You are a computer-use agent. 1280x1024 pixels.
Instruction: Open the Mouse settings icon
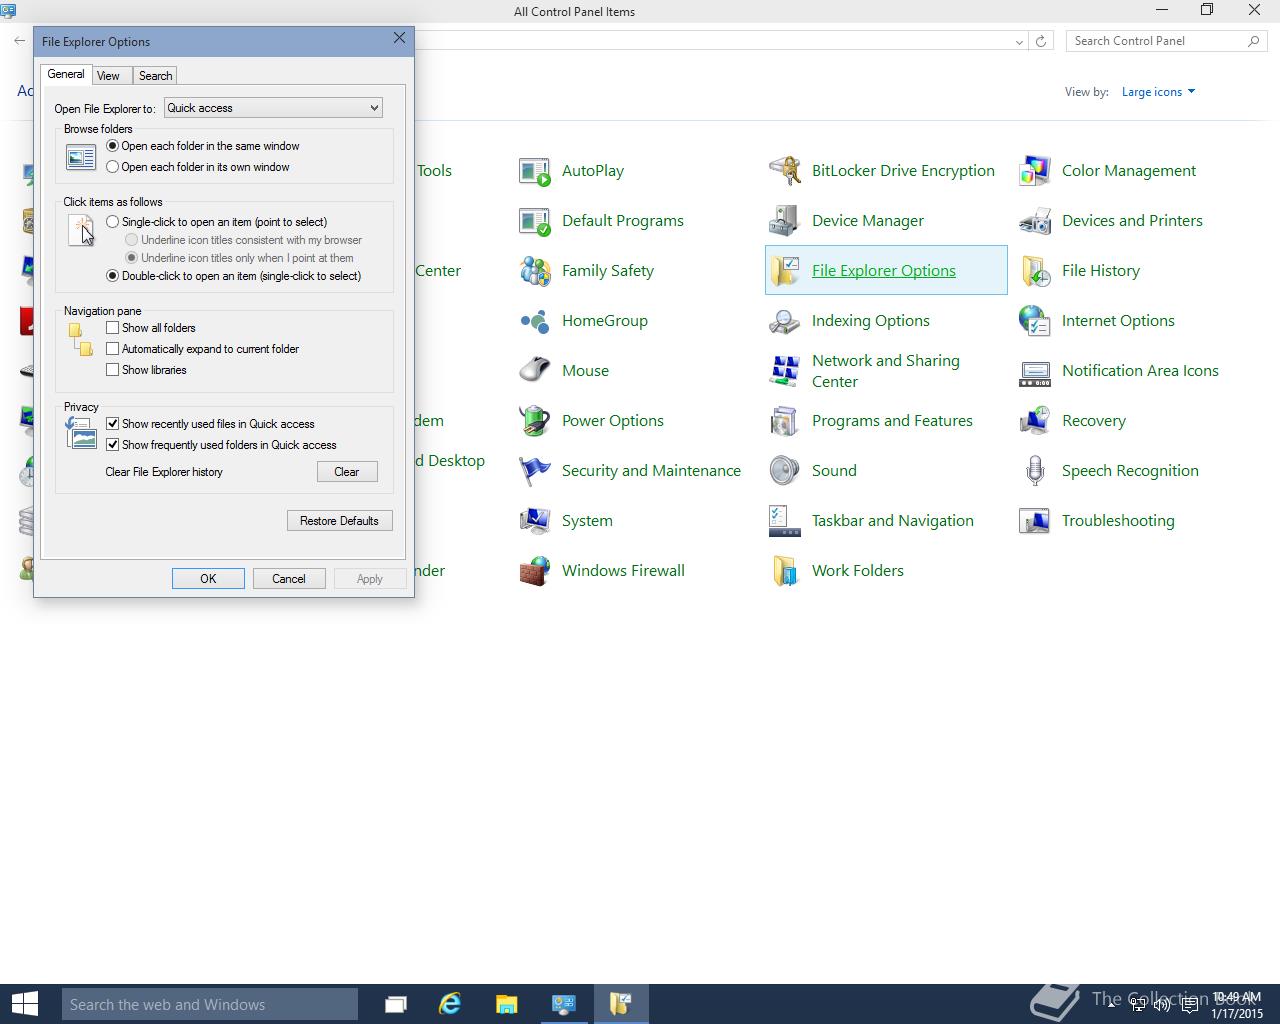[535, 371]
